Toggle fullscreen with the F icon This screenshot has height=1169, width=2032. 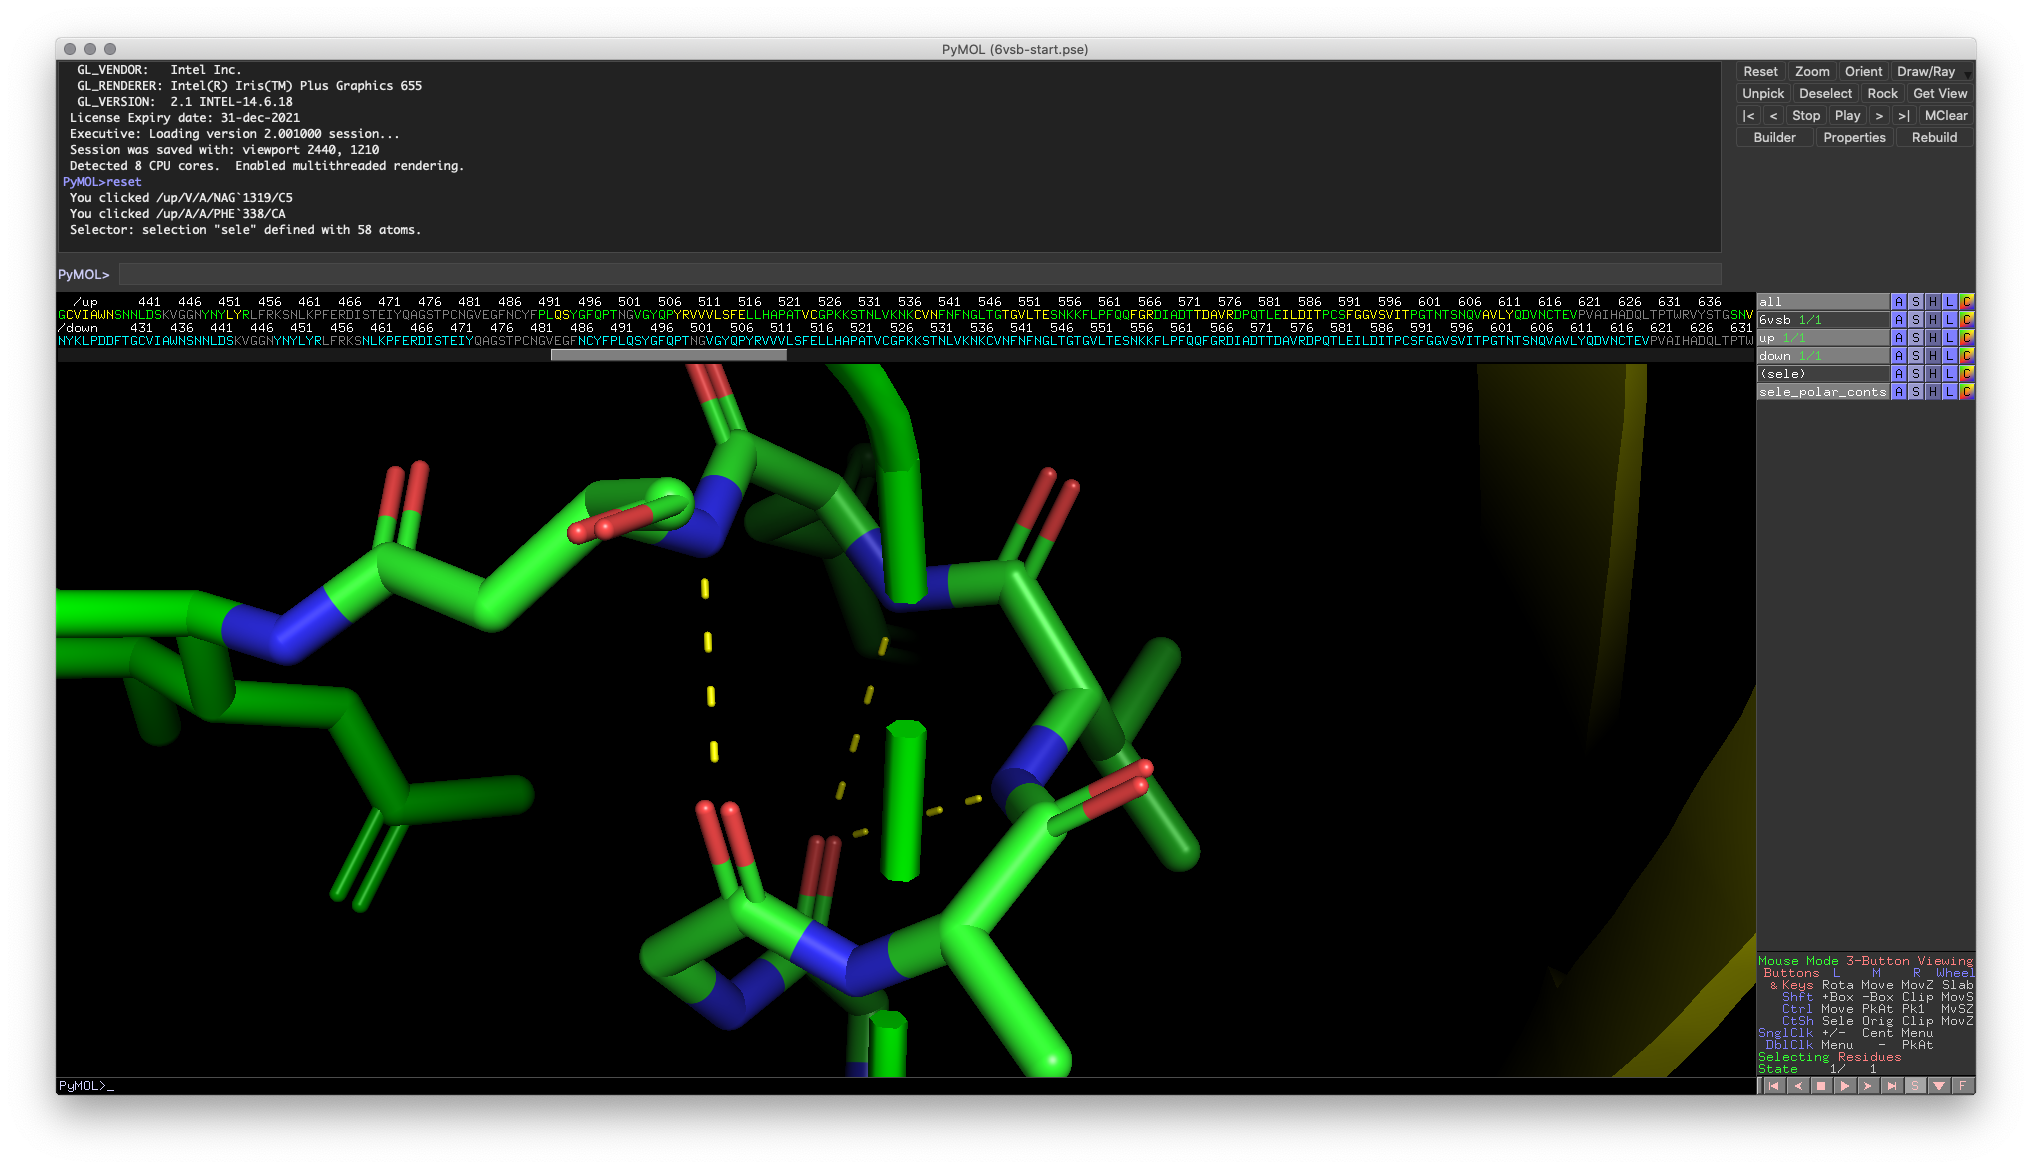click(x=1962, y=1086)
